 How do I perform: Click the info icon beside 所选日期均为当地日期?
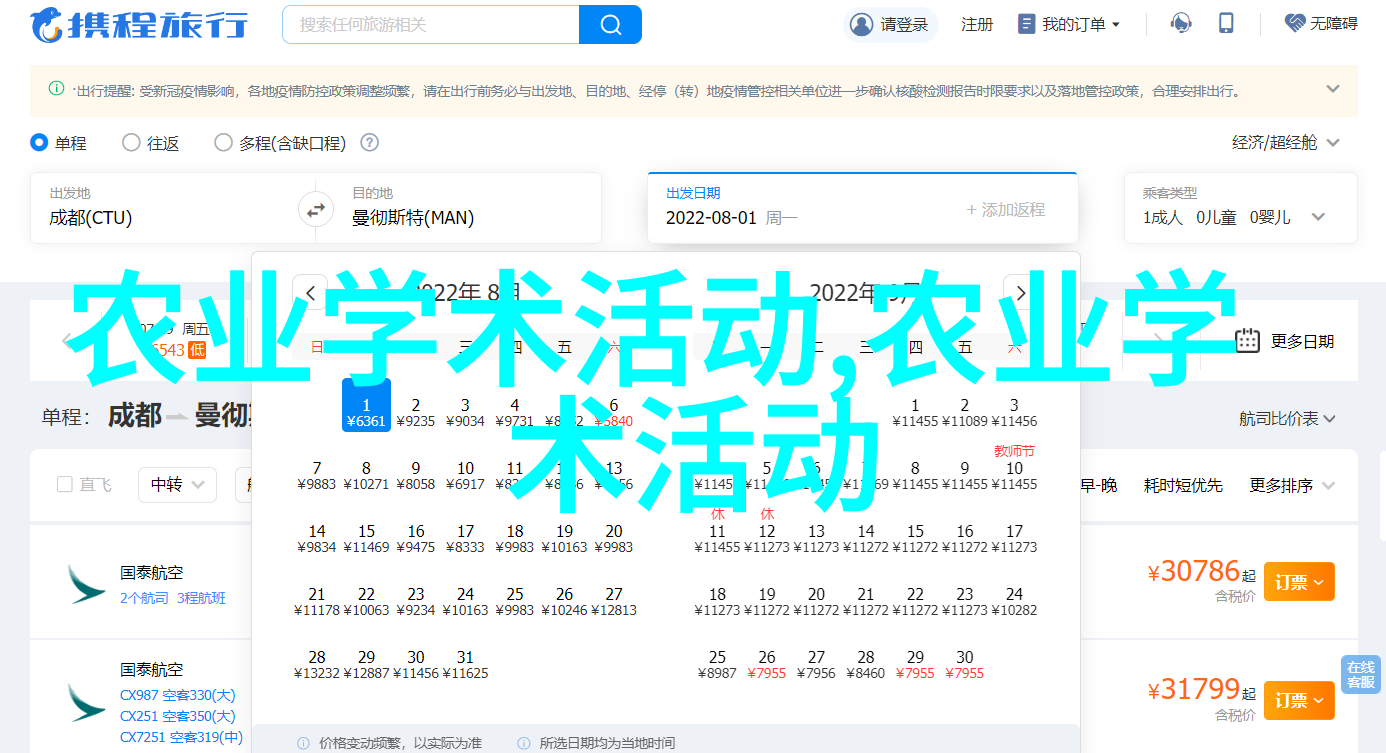point(524,743)
